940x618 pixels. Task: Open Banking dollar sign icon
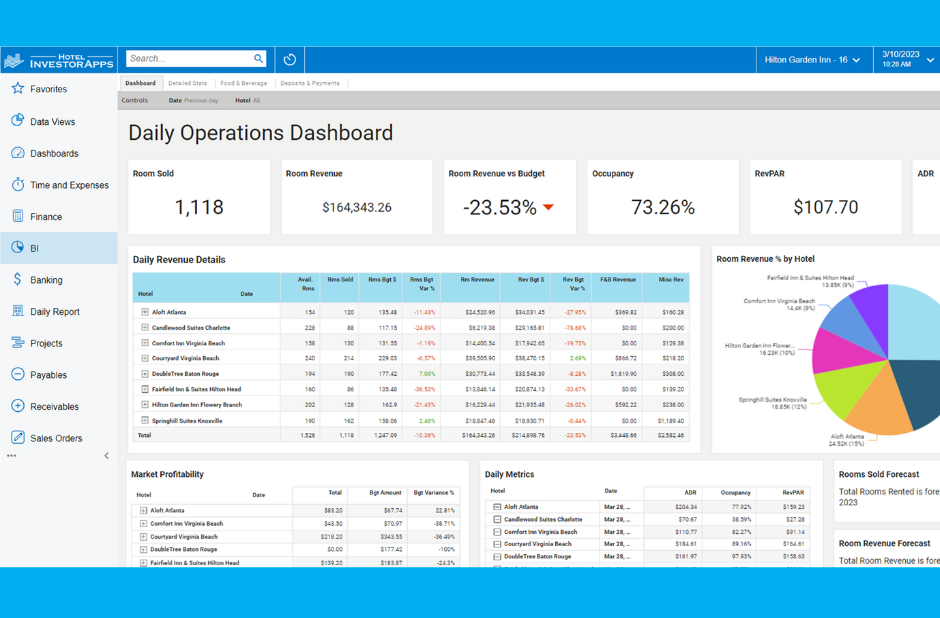[17, 279]
